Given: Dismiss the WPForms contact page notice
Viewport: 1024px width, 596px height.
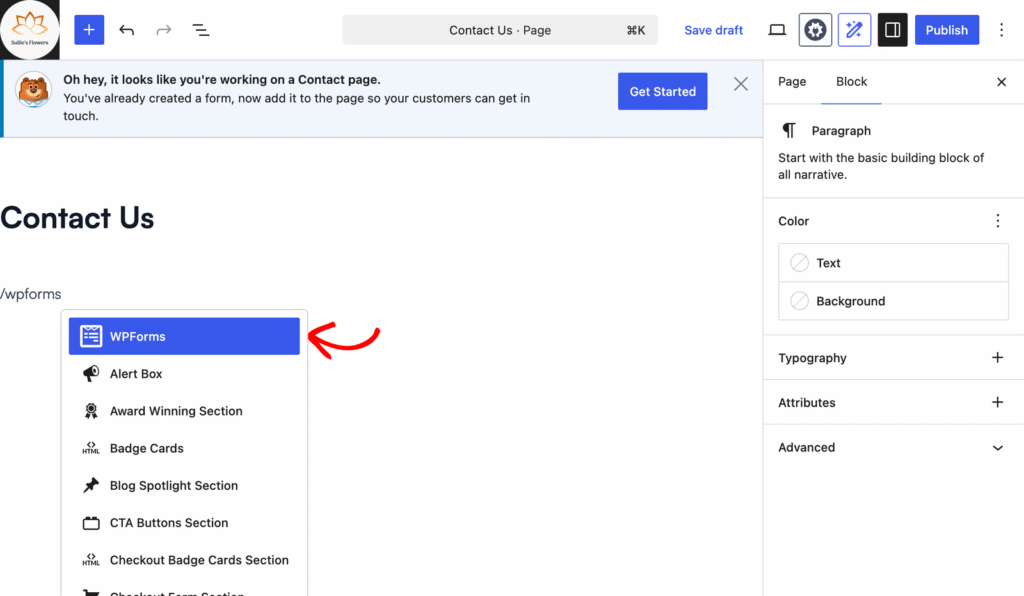Looking at the screenshot, I should pos(741,84).
